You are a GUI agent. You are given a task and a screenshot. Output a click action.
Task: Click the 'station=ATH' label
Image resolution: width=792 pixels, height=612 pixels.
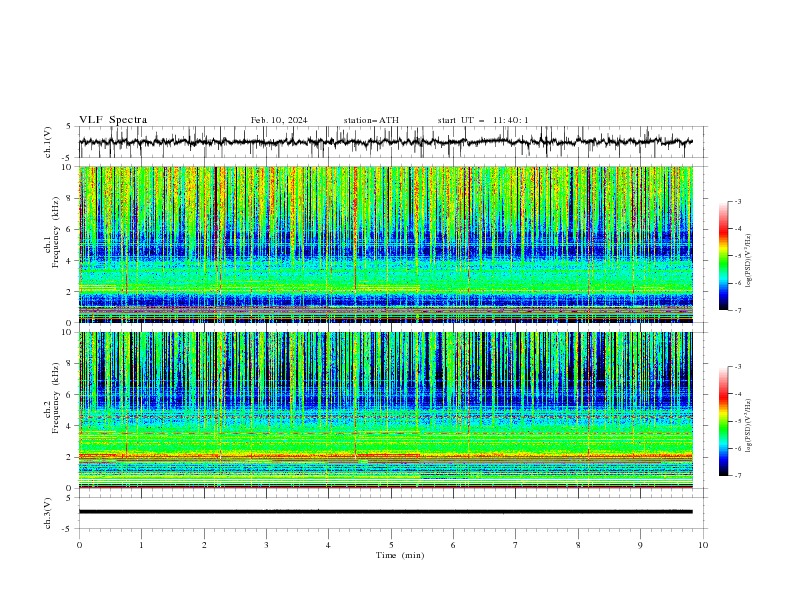coord(371,120)
